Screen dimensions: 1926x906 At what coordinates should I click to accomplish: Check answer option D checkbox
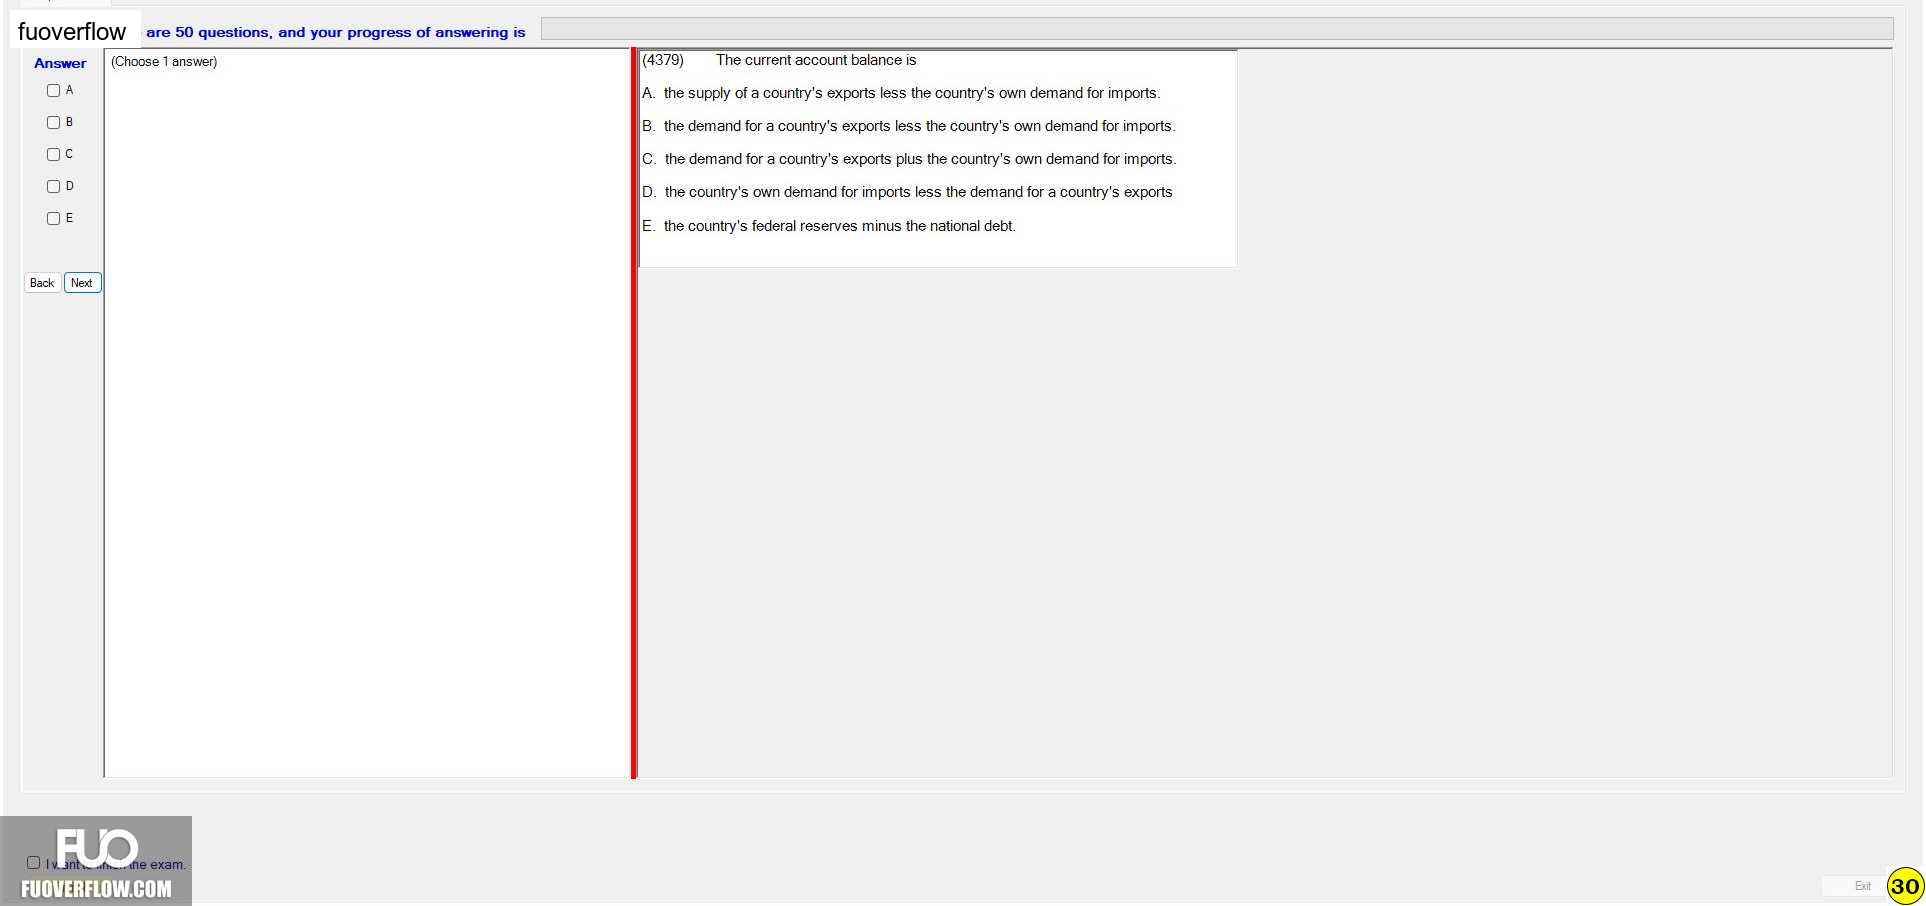(x=54, y=186)
